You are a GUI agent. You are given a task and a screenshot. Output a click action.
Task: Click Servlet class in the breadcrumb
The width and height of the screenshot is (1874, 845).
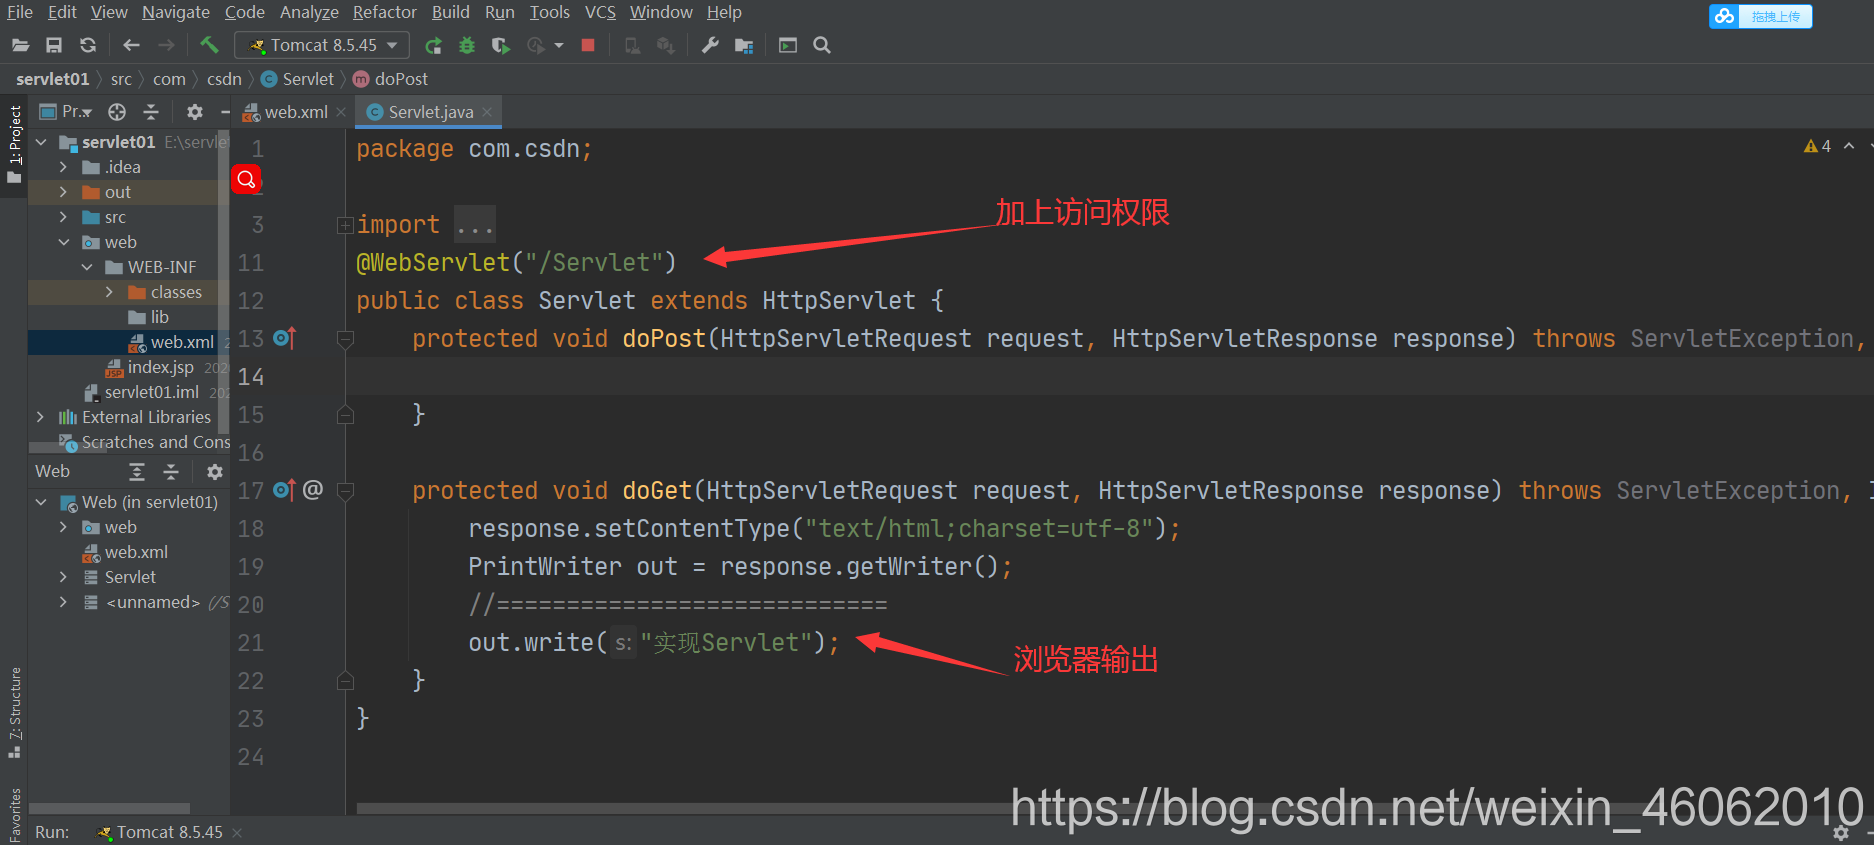[298, 79]
